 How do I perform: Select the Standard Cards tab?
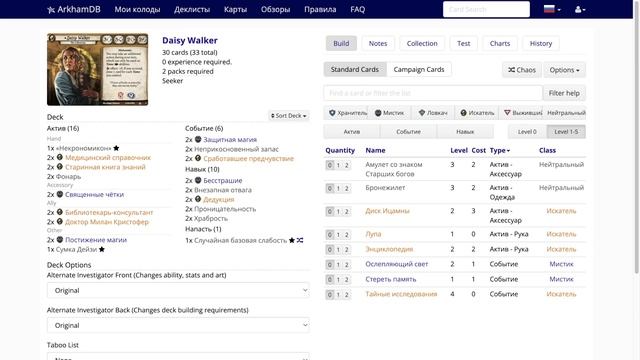[x=355, y=69]
